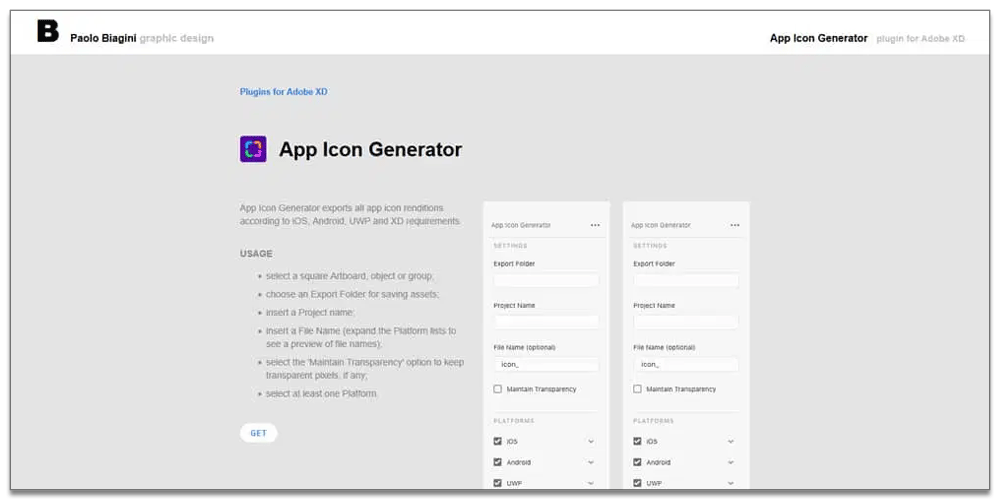The height and width of the screenshot is (500, 1000).
Task: Click SETTINGS label in right panel
Action: point(650,246)
